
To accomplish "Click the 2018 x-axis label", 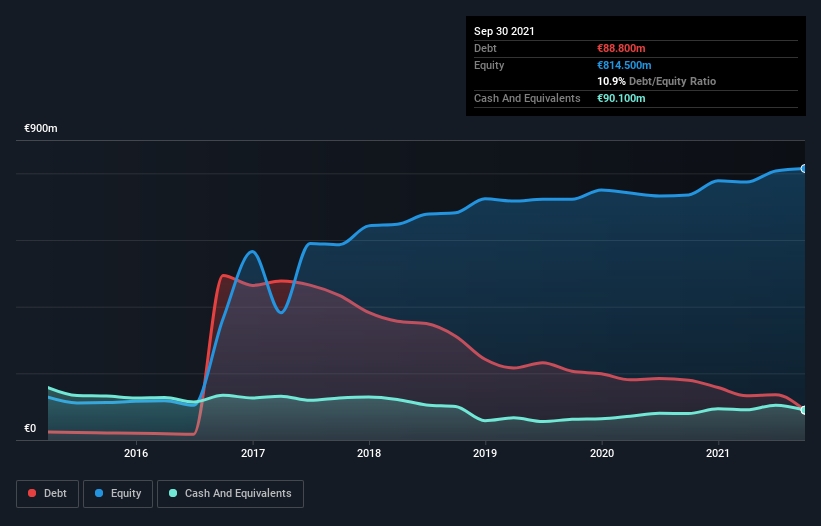I will pos(369,453).
